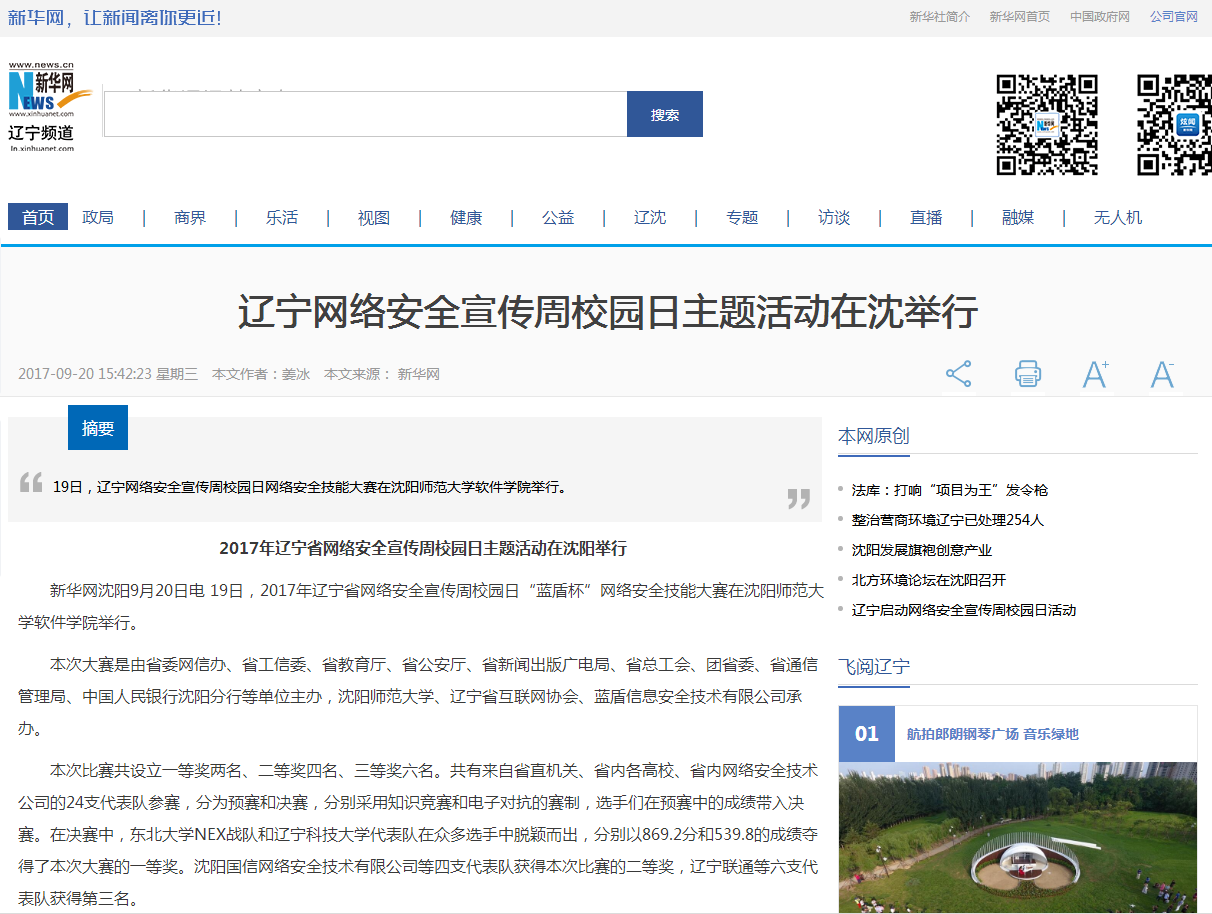This screenshot has width=1212, height=914.
Task: Open the 无人机 drone section
Action: pos(1117,217)
